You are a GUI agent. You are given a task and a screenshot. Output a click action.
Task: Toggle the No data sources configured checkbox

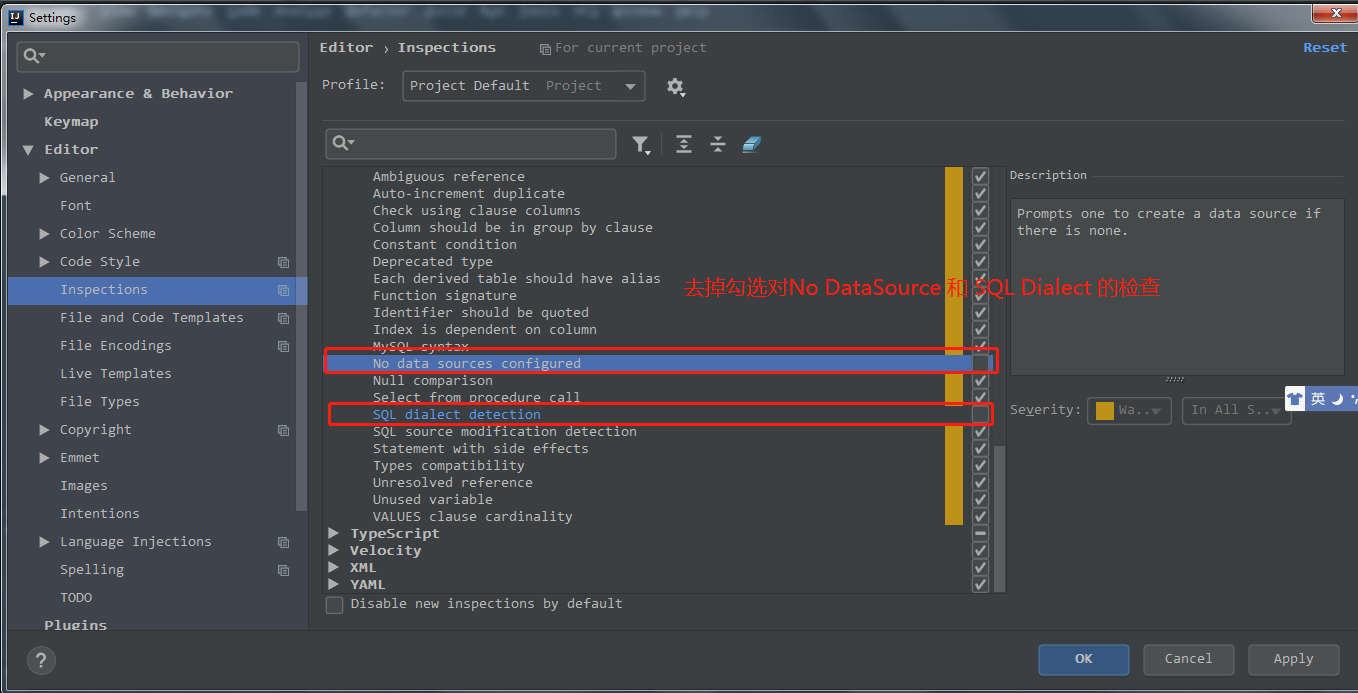click(980, 363)
